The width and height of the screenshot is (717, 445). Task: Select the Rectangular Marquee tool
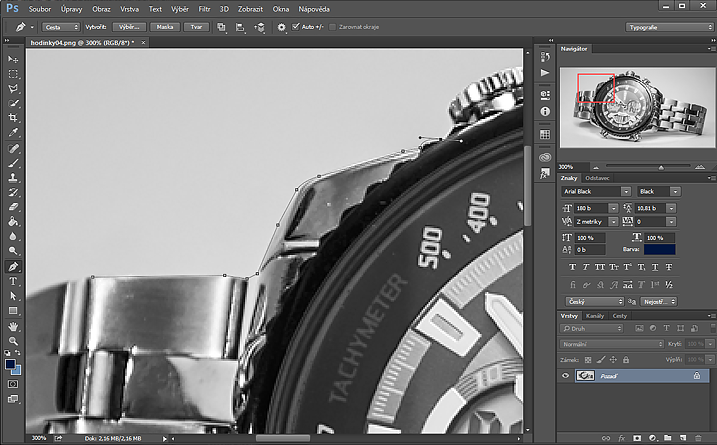tap(13, 74)
